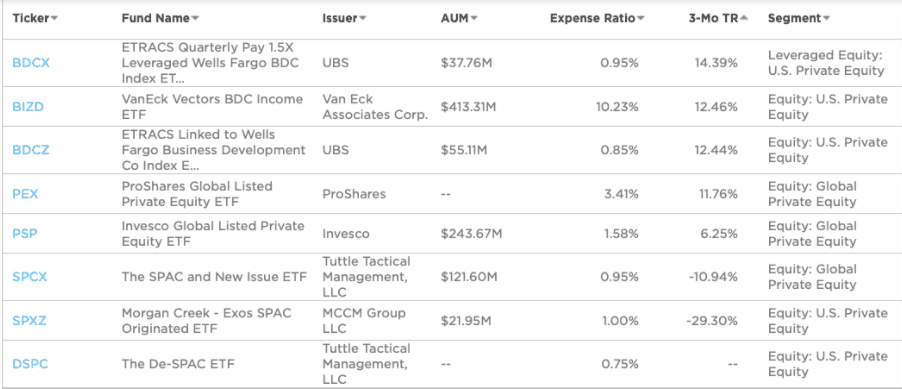Open BDCX ticker link
902x389 pixels.
coord(31,63)
